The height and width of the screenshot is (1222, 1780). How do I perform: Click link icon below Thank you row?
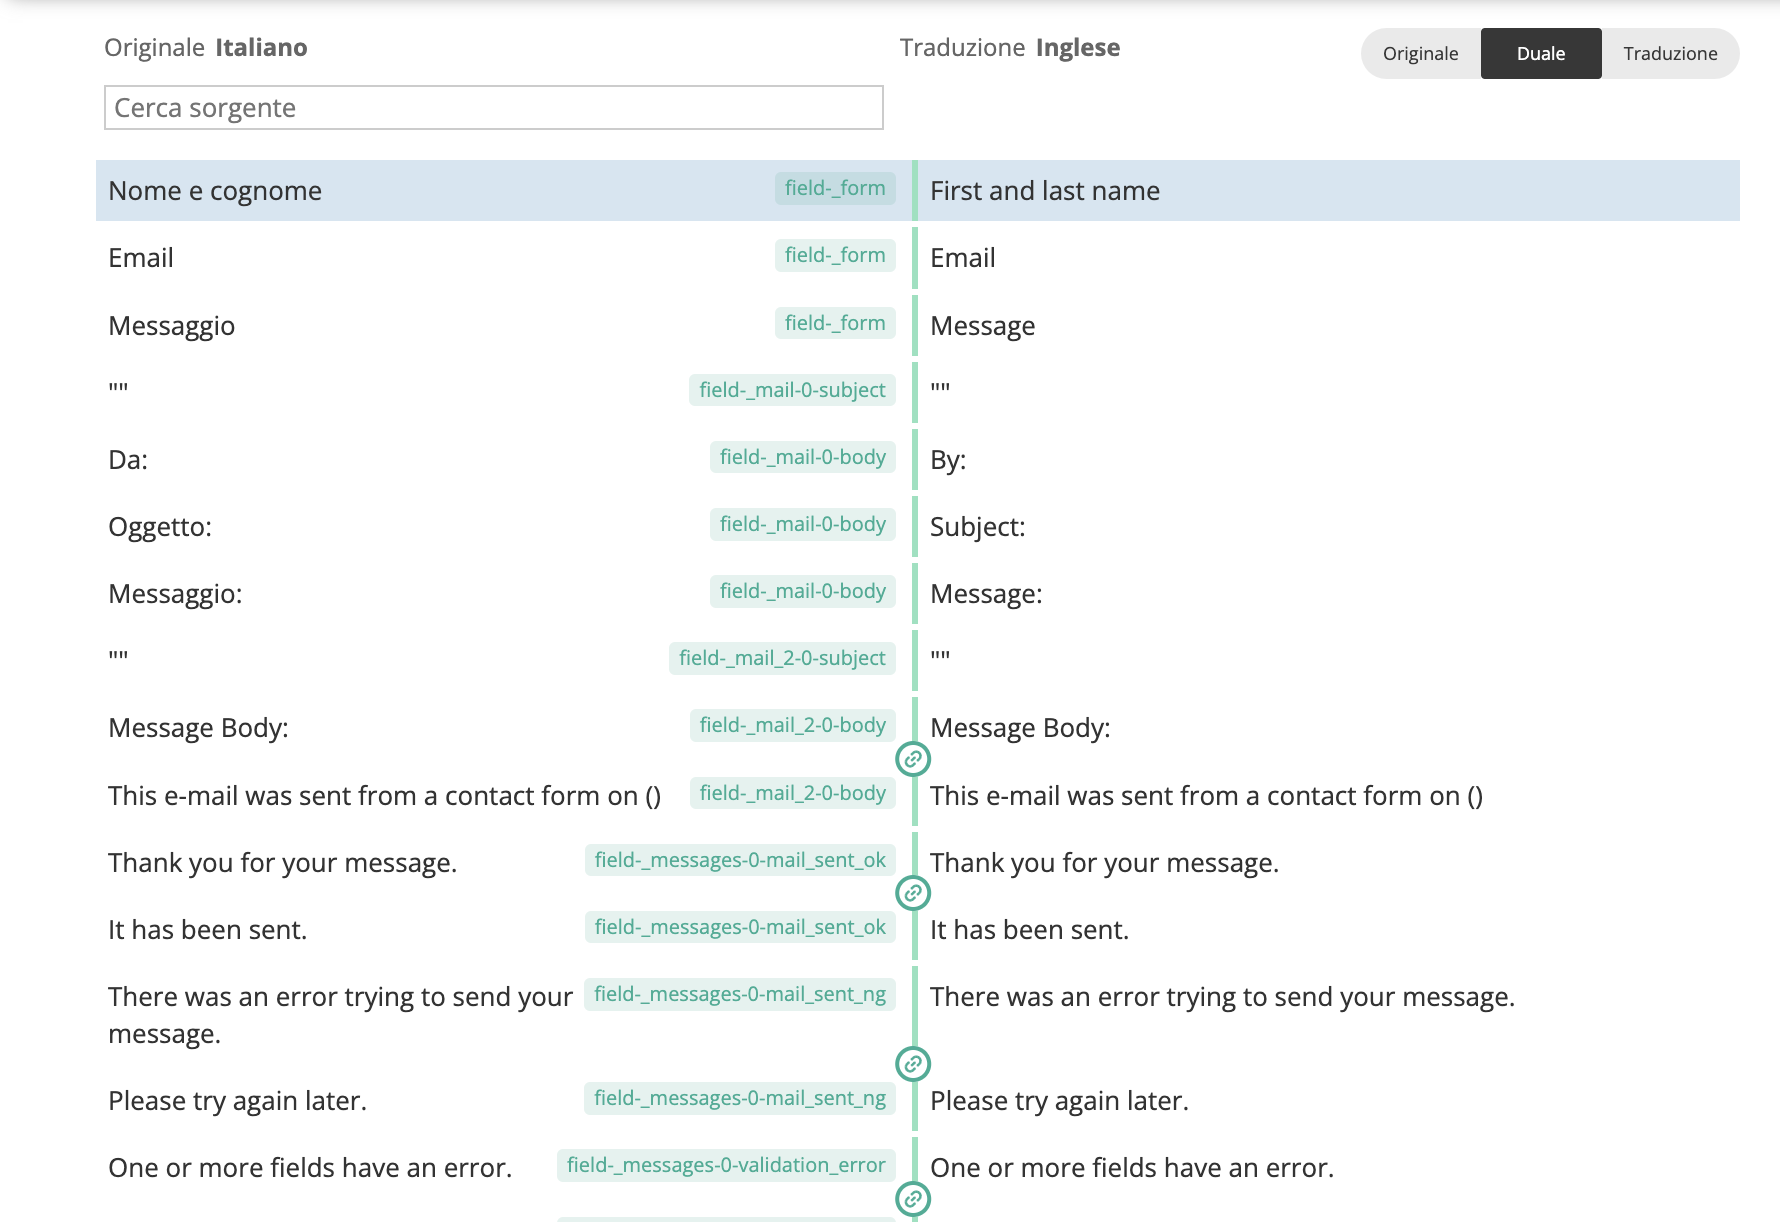pyautogui.click(x=913, y=893)
